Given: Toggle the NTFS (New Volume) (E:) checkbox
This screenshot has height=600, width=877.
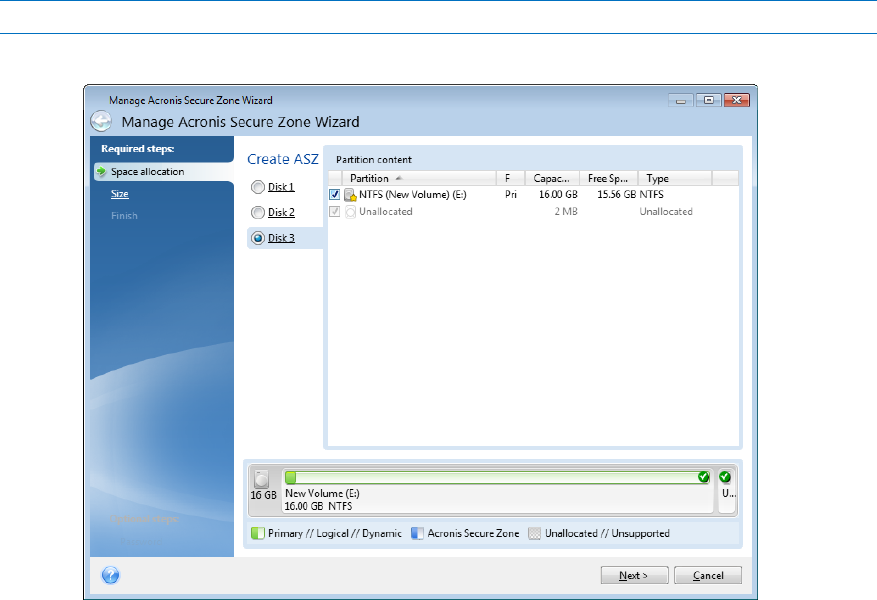Looking at the screenshot, I should tap(334, 195).
